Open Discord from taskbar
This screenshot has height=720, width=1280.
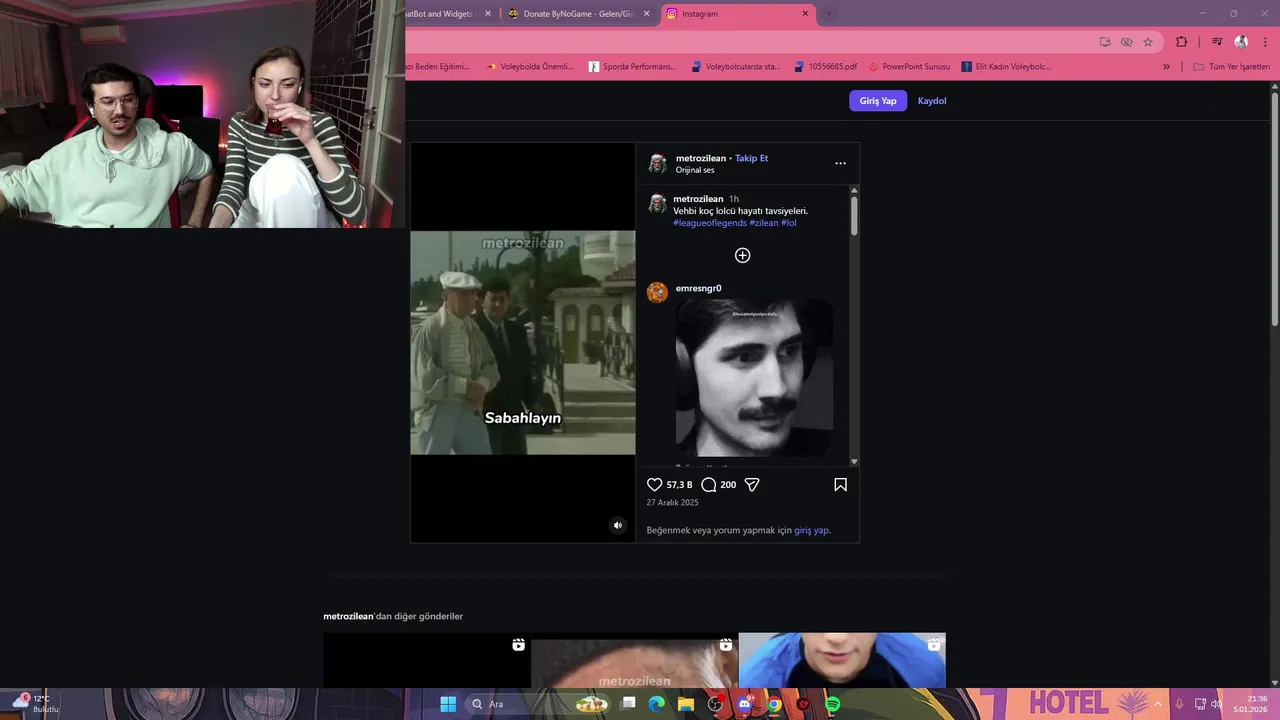point(744,704)
